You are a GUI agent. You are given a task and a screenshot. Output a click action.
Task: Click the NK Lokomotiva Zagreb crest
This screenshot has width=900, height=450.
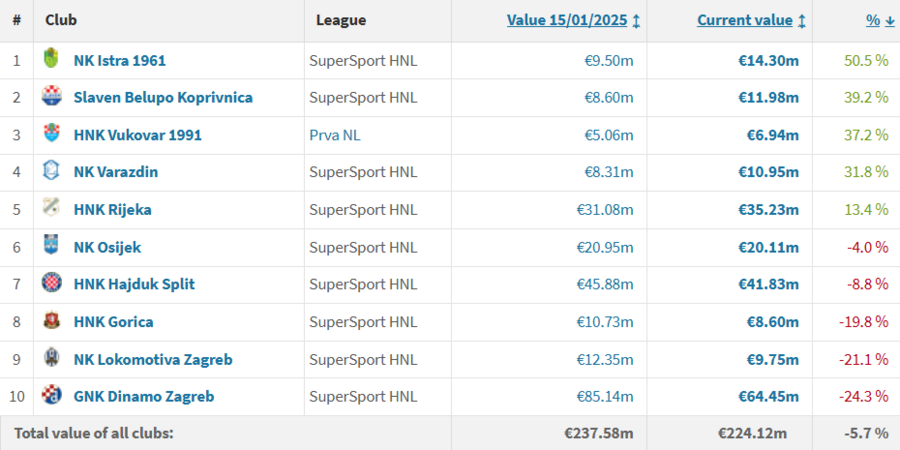[x=51, y=358]
